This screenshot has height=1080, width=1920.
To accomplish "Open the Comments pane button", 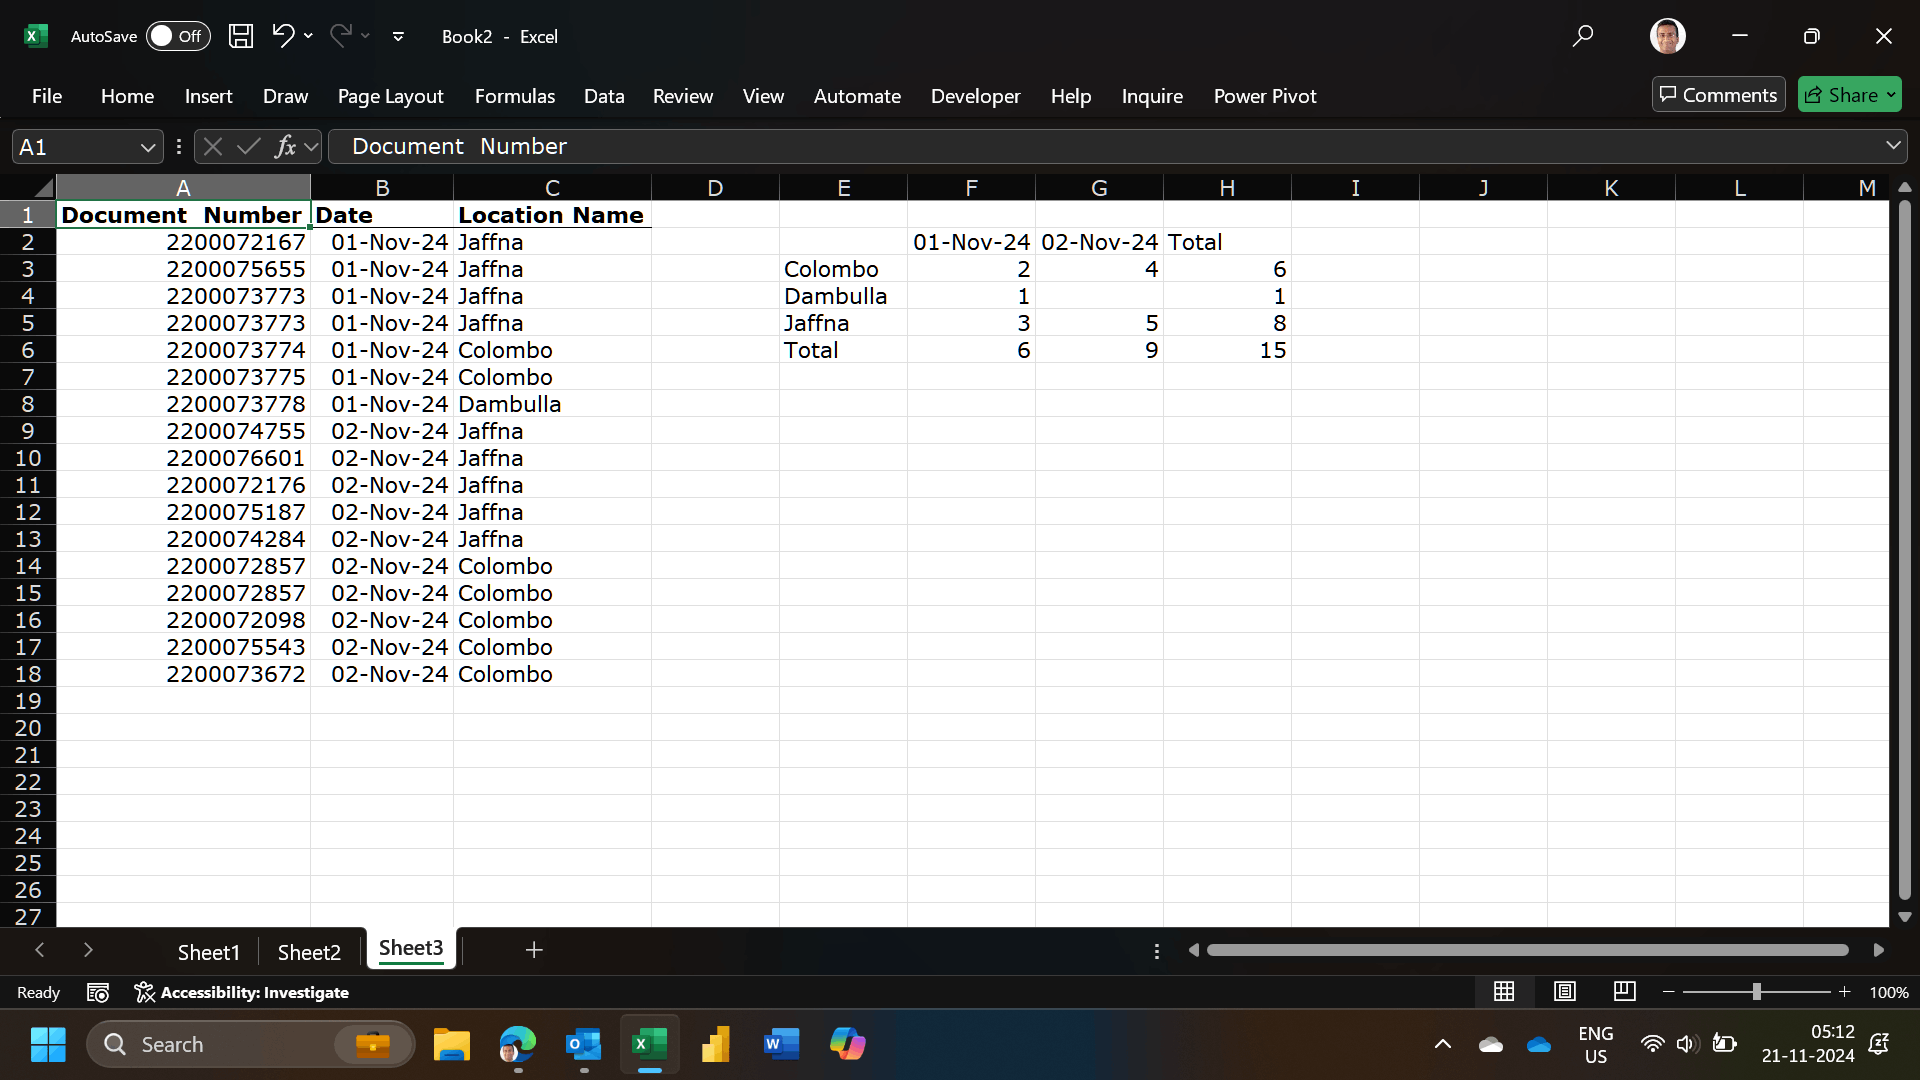I will coord(1718,95).
